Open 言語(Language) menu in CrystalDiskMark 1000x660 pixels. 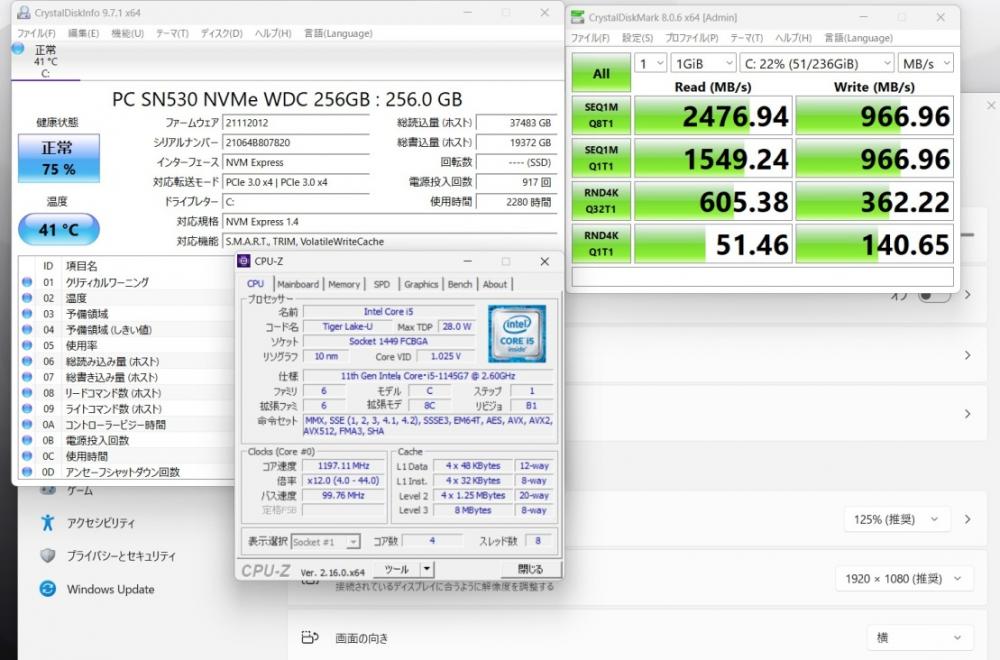[x=858, y=38]
